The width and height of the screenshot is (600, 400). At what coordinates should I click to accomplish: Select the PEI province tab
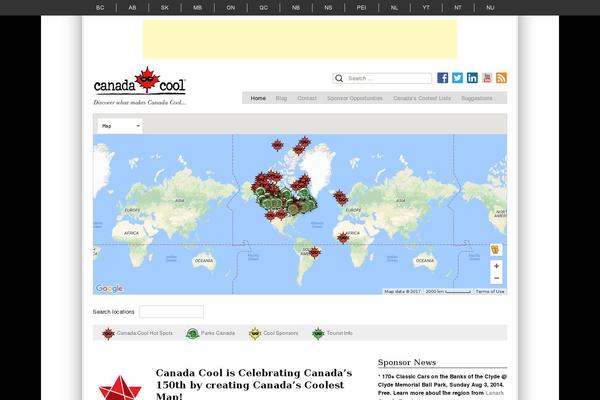361,8
